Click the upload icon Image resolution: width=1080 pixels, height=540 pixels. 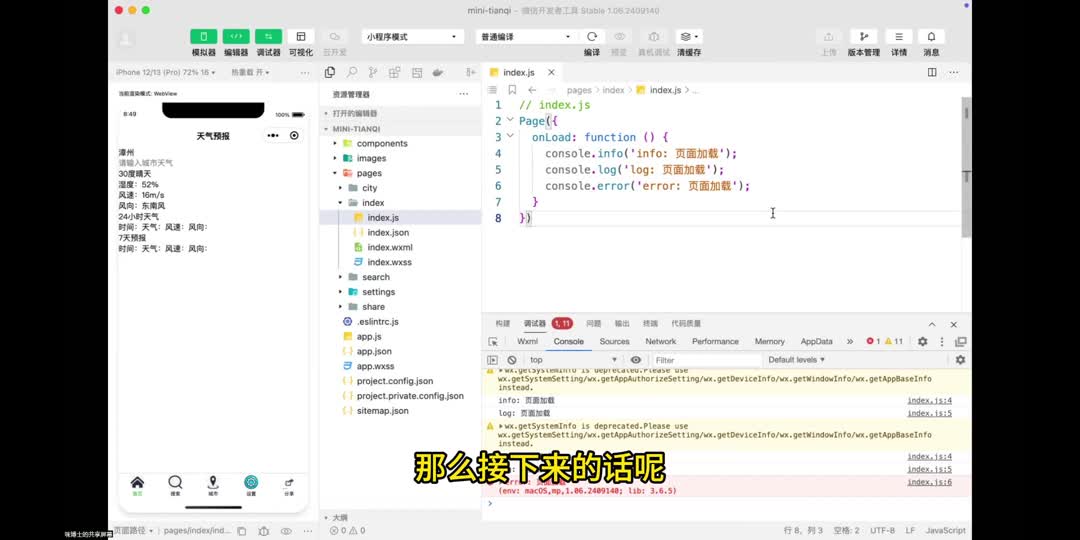click(829, 37)
